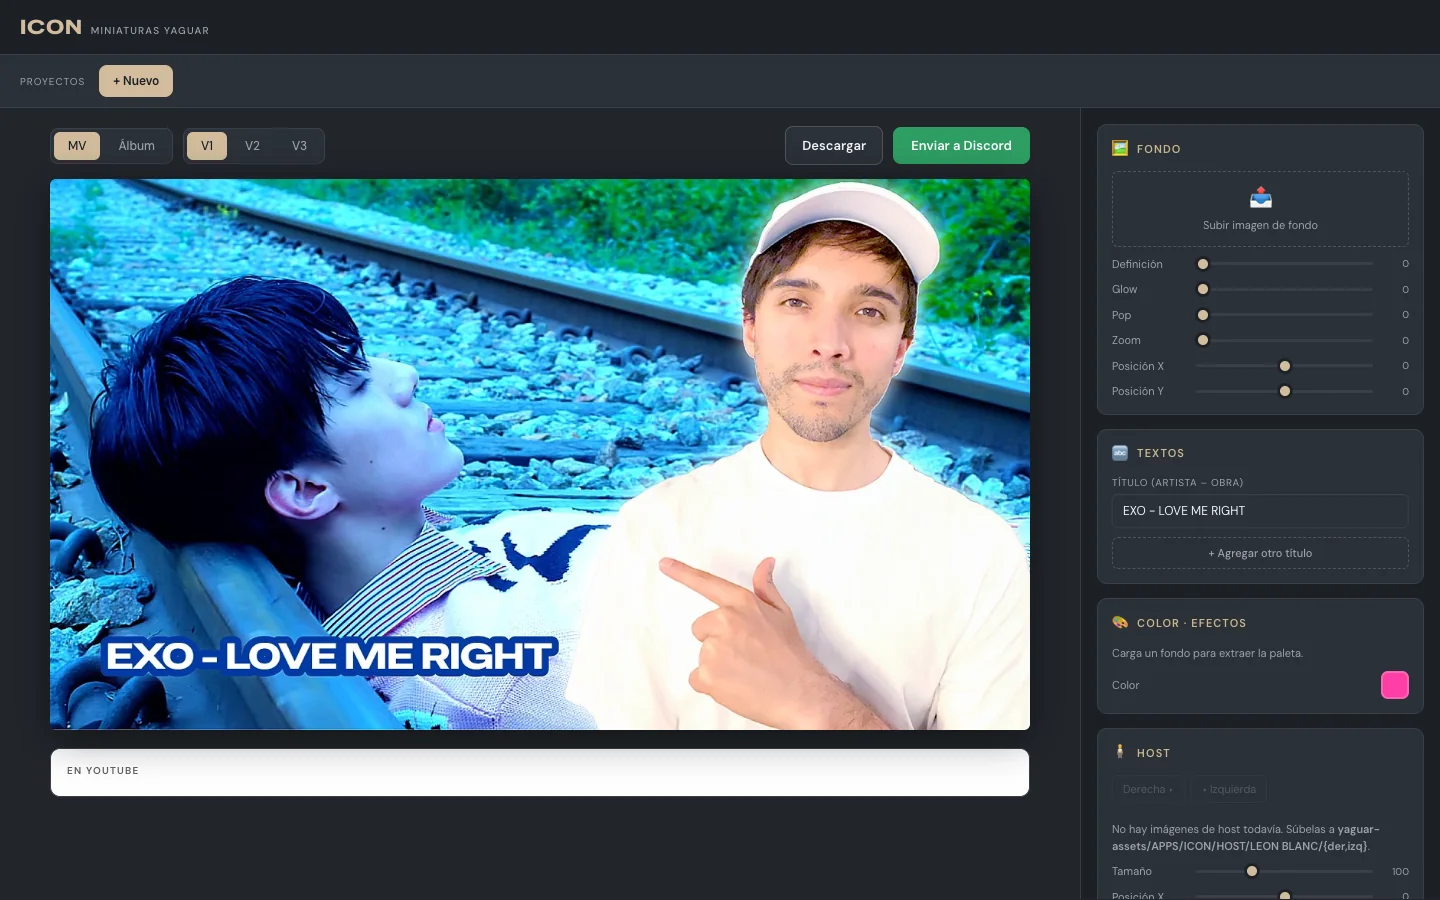Adjust the Definición slider handle

(x=1203, y=264)
